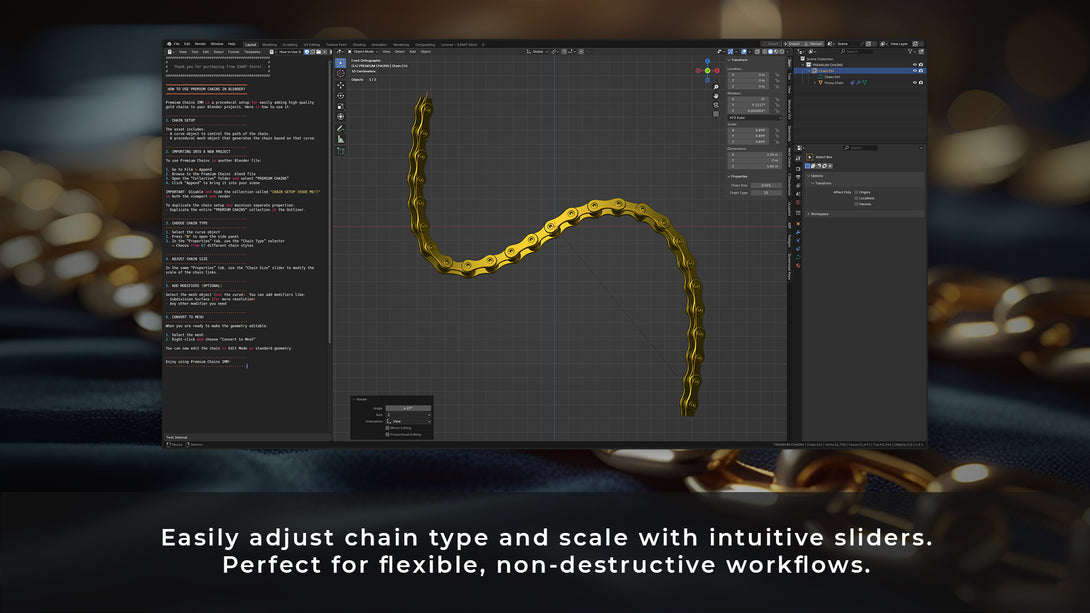Screen dimensions: 1090x613
Task: Activate the Rotate tool in the toolbar
Action: click(x=341, y=96)
